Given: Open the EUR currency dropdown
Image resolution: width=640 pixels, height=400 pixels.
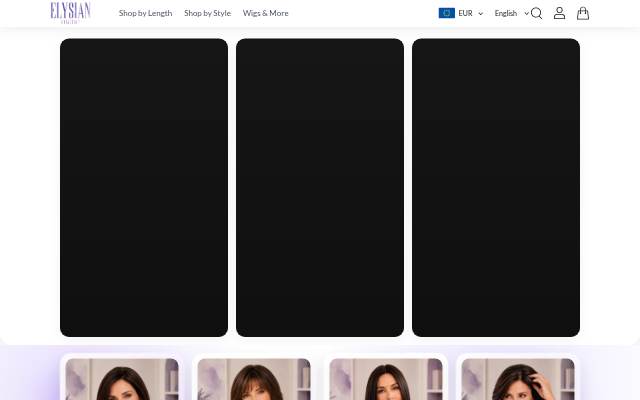Looking at the screenshot, I should point(461,13).
